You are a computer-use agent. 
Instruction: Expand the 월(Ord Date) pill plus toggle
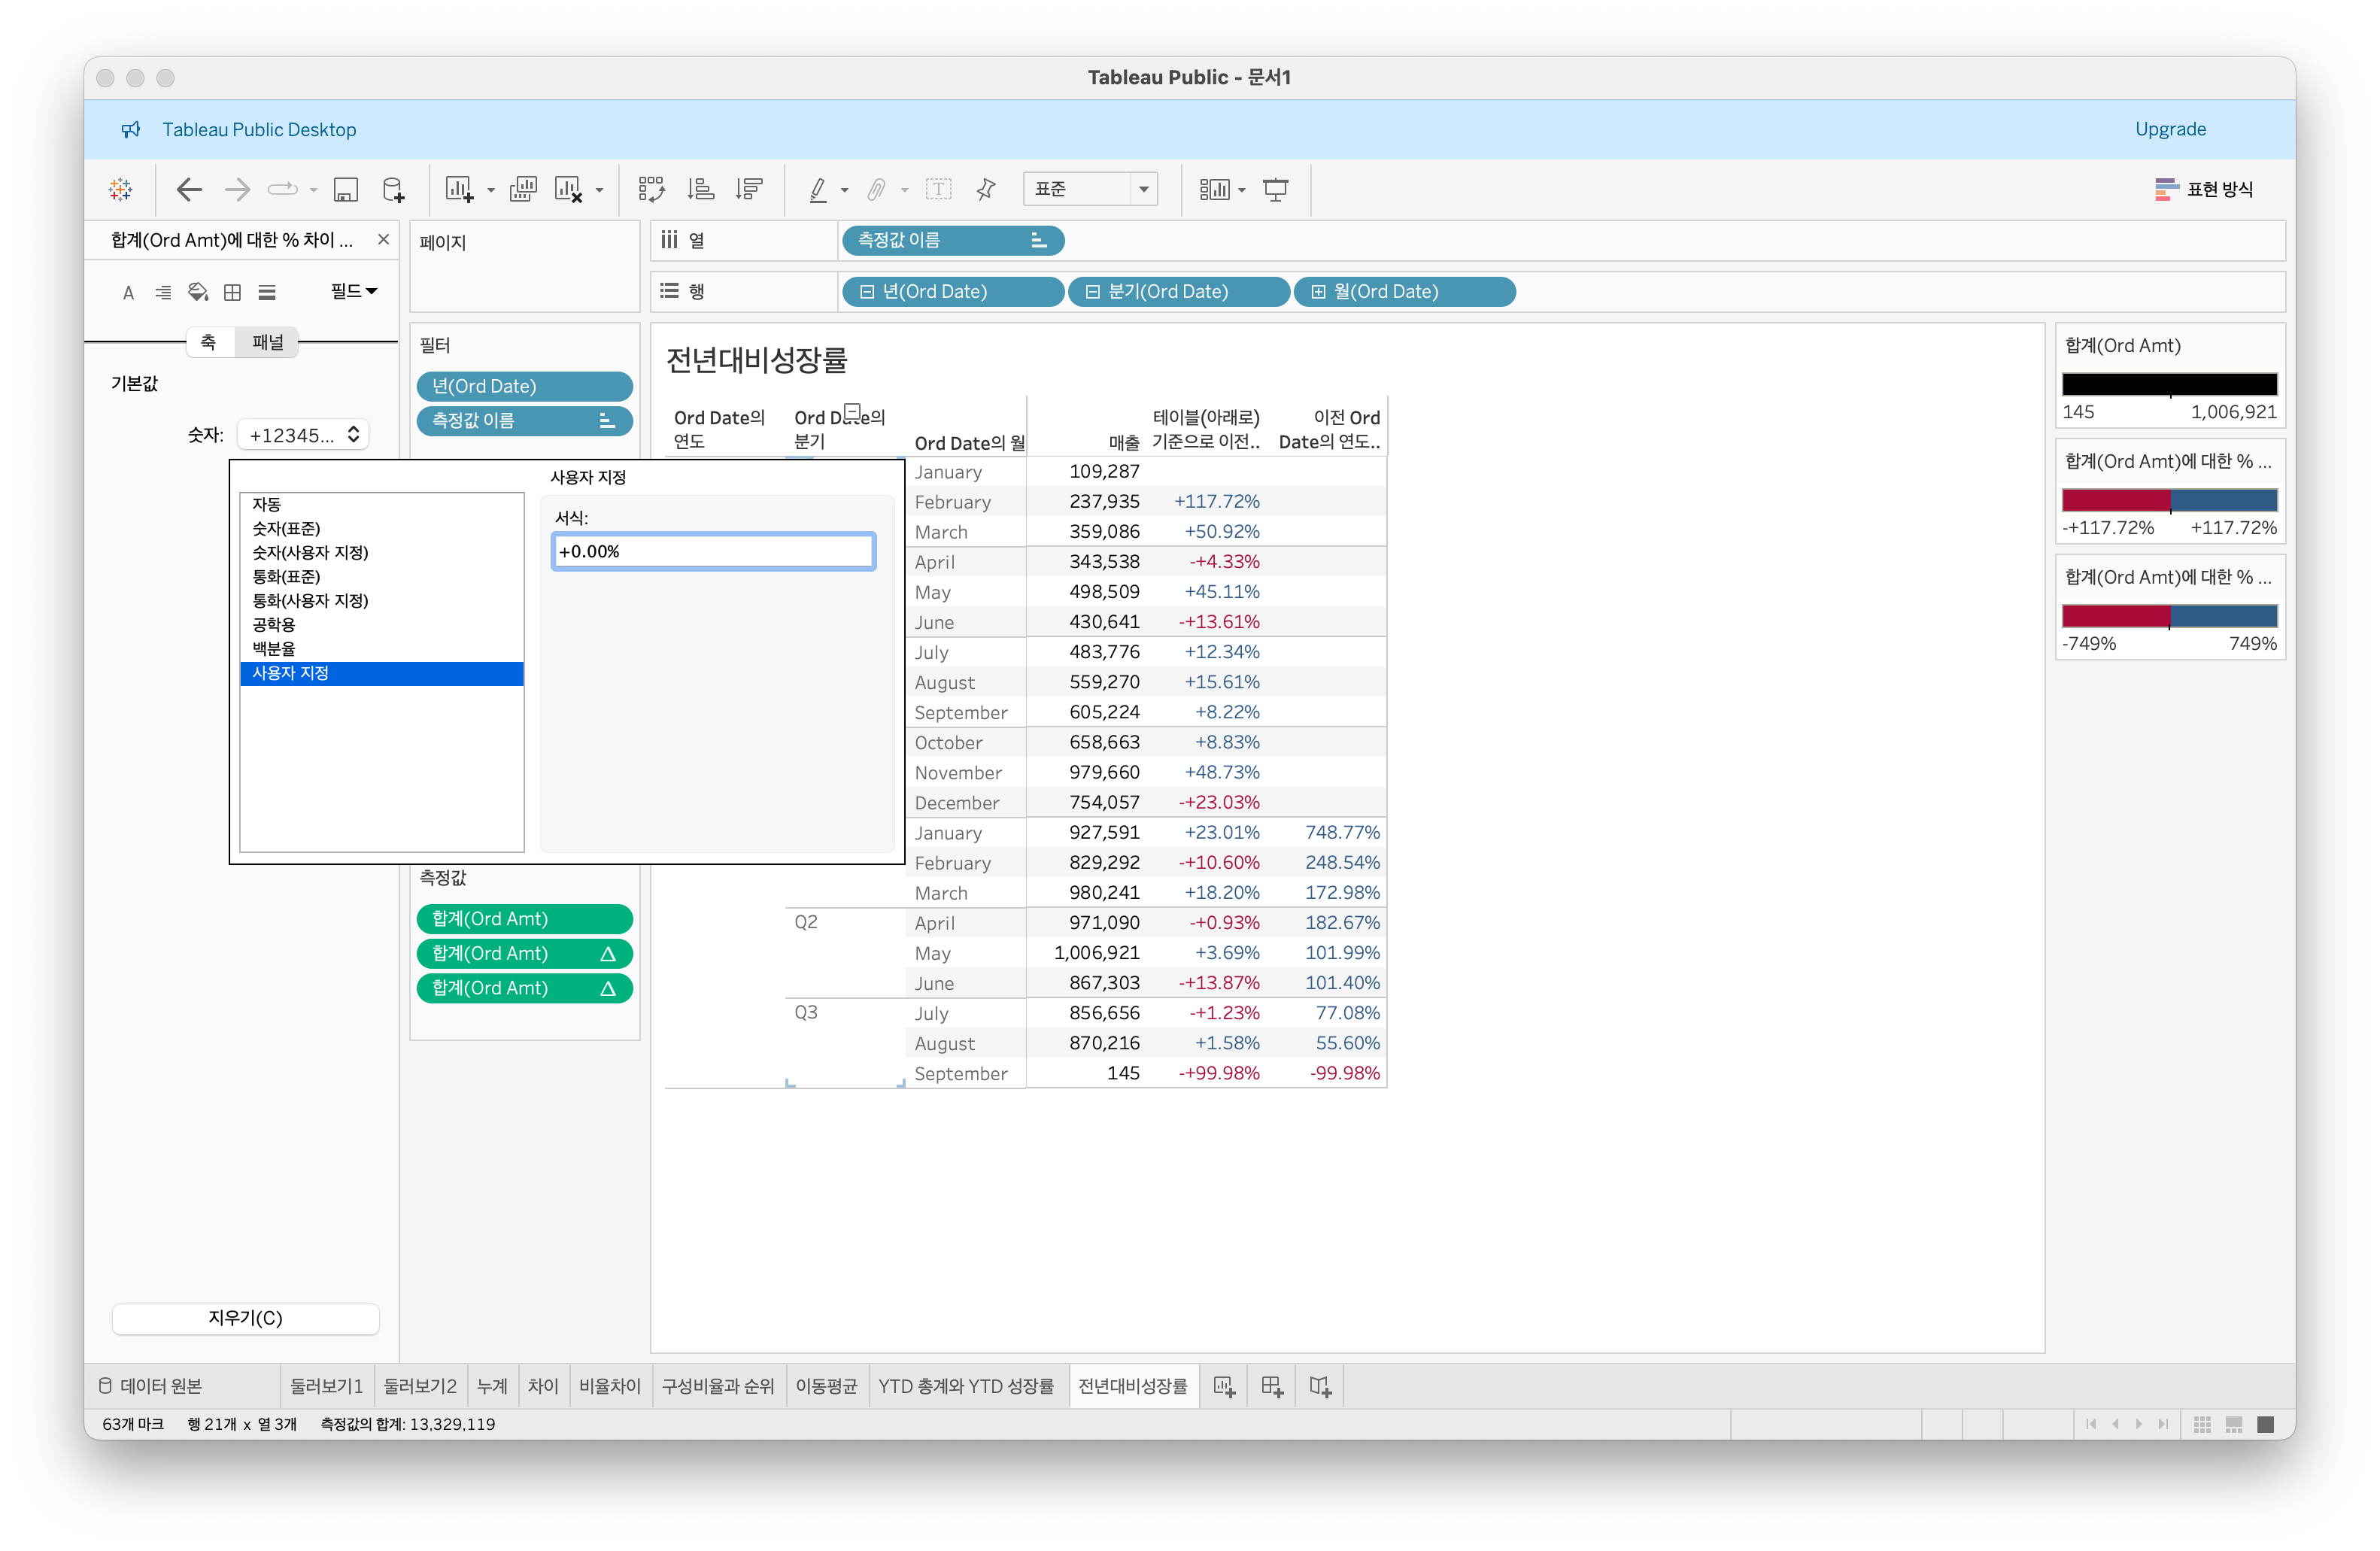pyautogui.click(x=1318, y=292)
